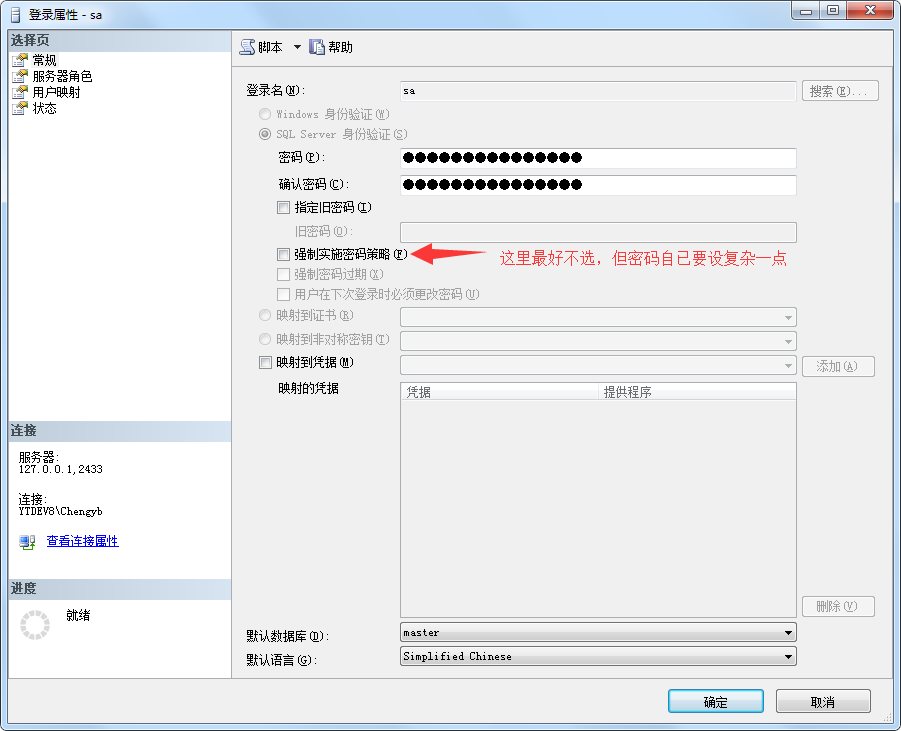Go to the 状态 page
The height and width of the screenshot is (731, 901).
[x=44, y=108]
